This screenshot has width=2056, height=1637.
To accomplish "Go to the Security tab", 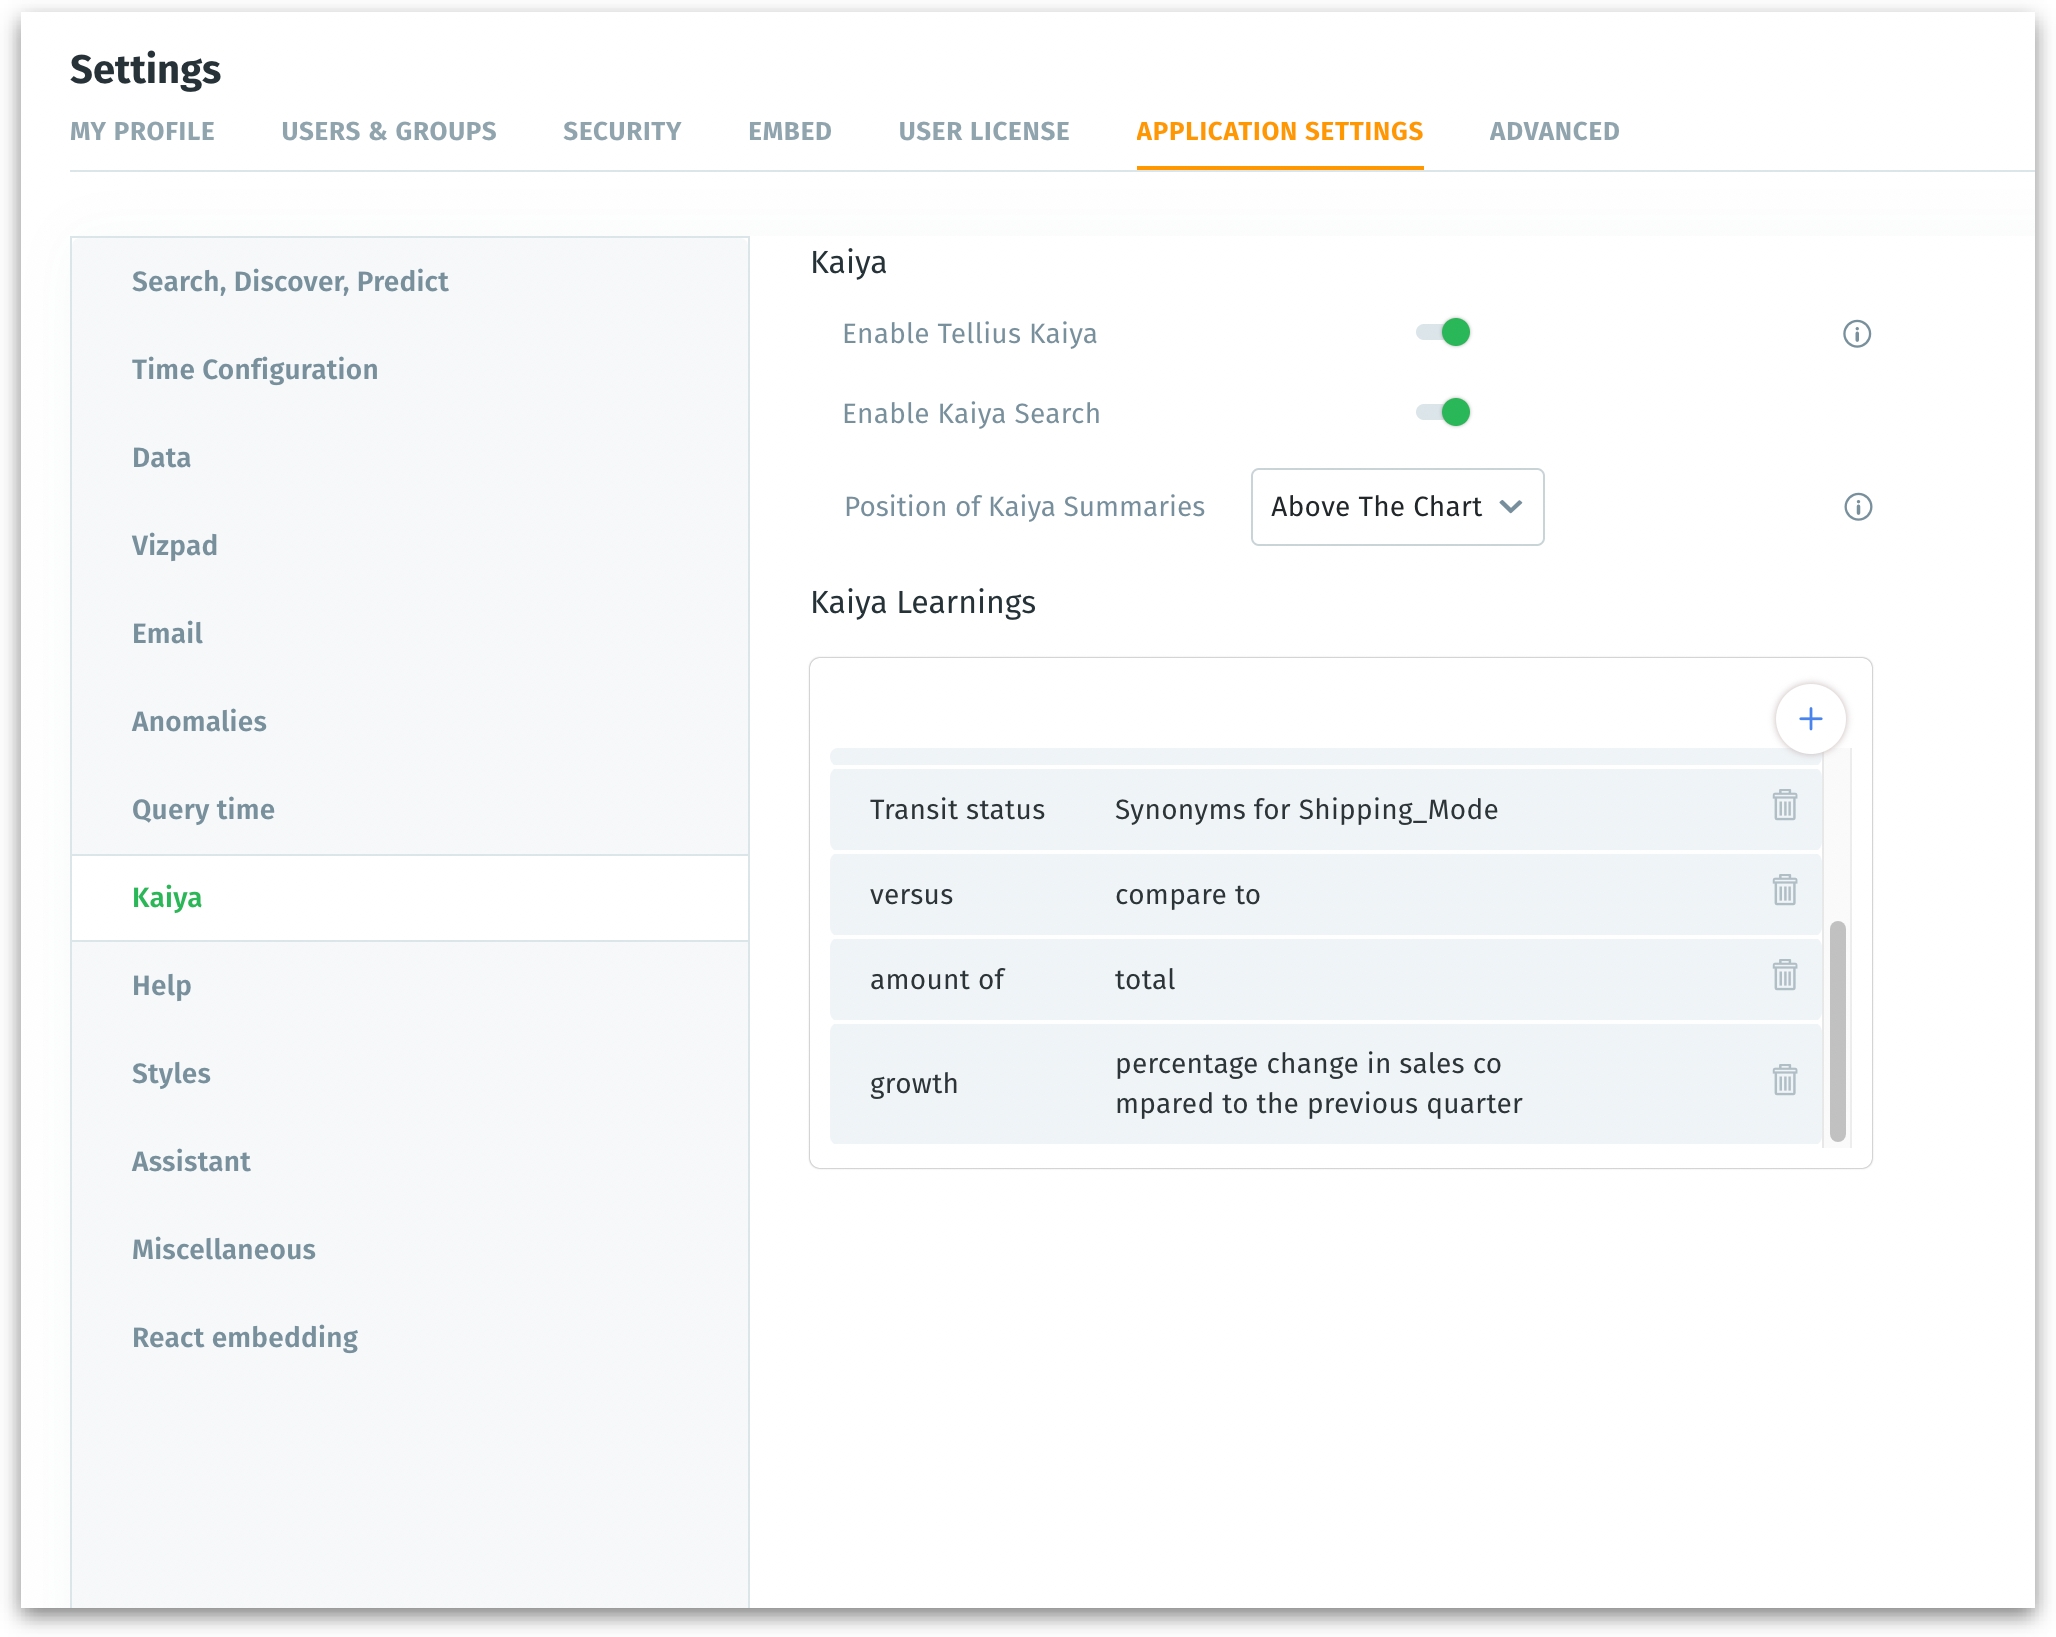I will [621, 131].
